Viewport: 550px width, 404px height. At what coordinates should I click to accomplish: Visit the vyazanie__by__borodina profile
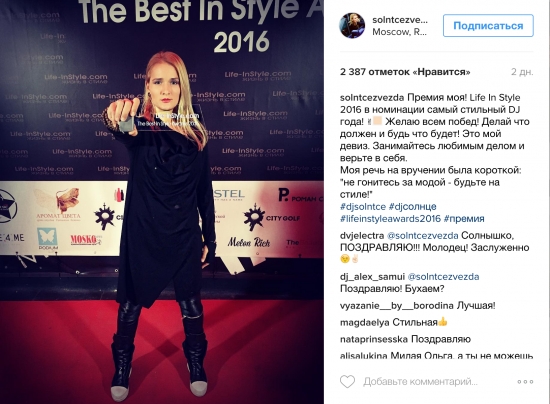tap(396, 306)
